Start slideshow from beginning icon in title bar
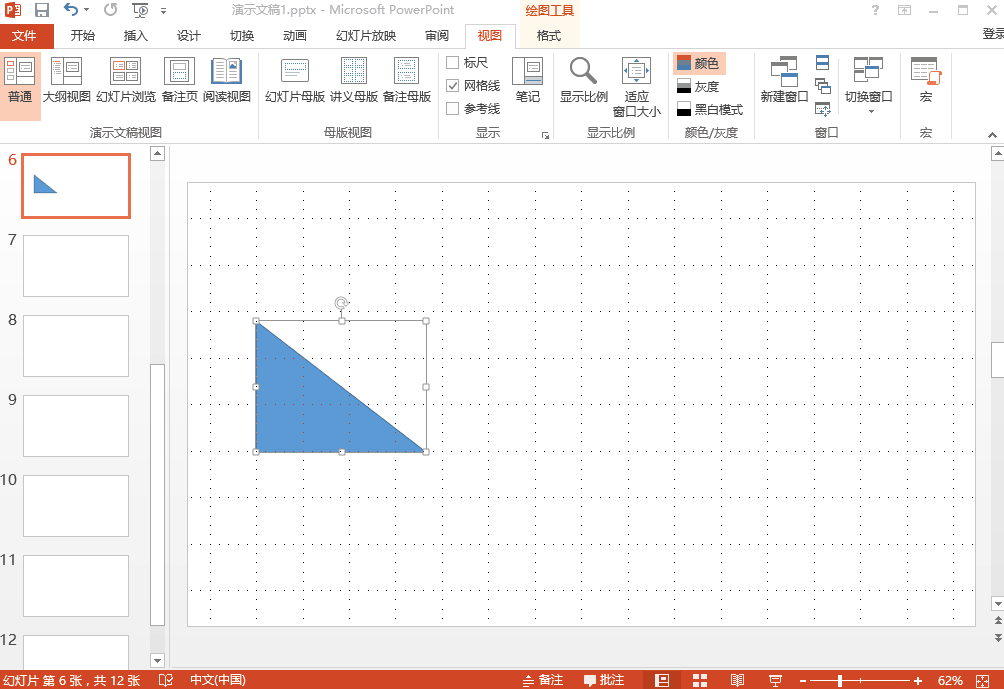This screenshot has height=689, width=1004. (140, 10)
